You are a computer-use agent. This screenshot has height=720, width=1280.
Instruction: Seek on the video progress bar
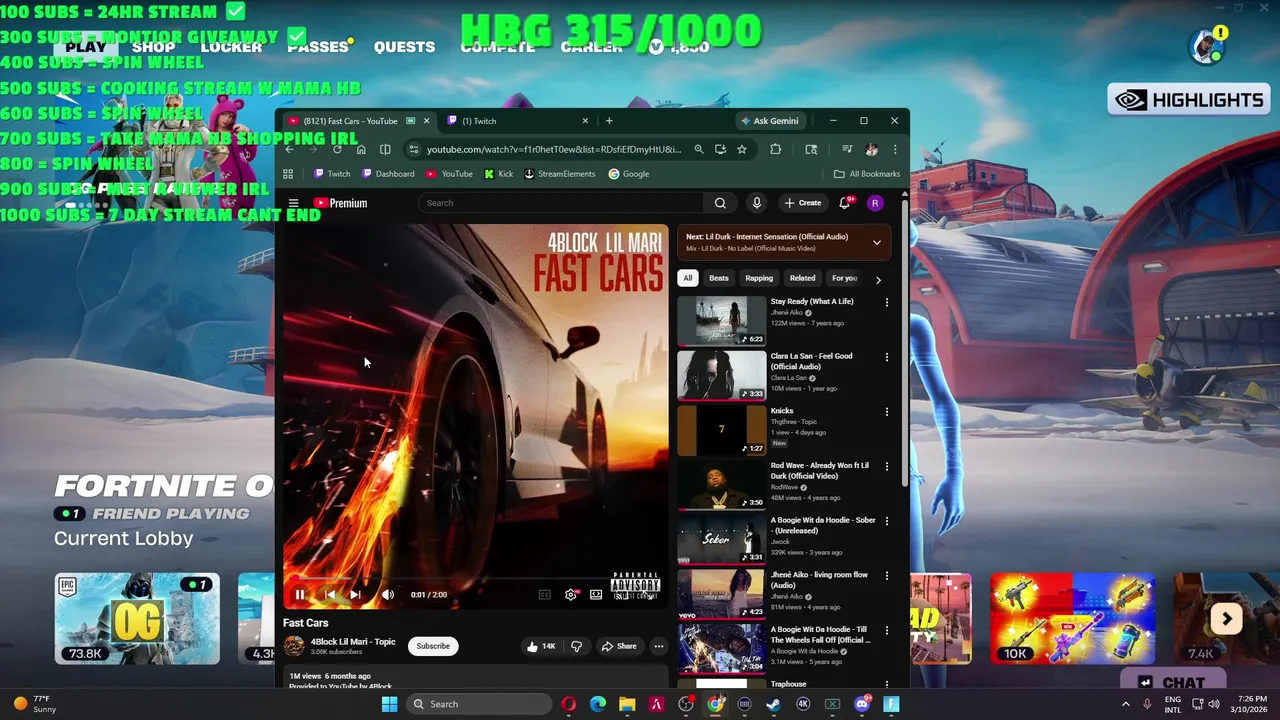tap(475, 578)
